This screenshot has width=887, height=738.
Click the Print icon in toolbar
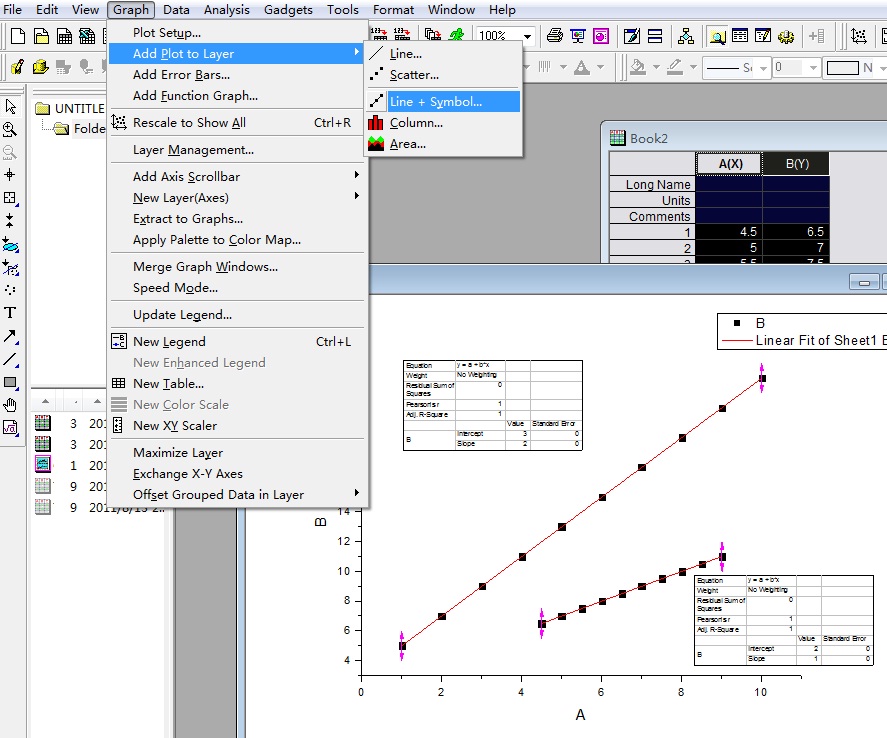[x=554, y=36]
